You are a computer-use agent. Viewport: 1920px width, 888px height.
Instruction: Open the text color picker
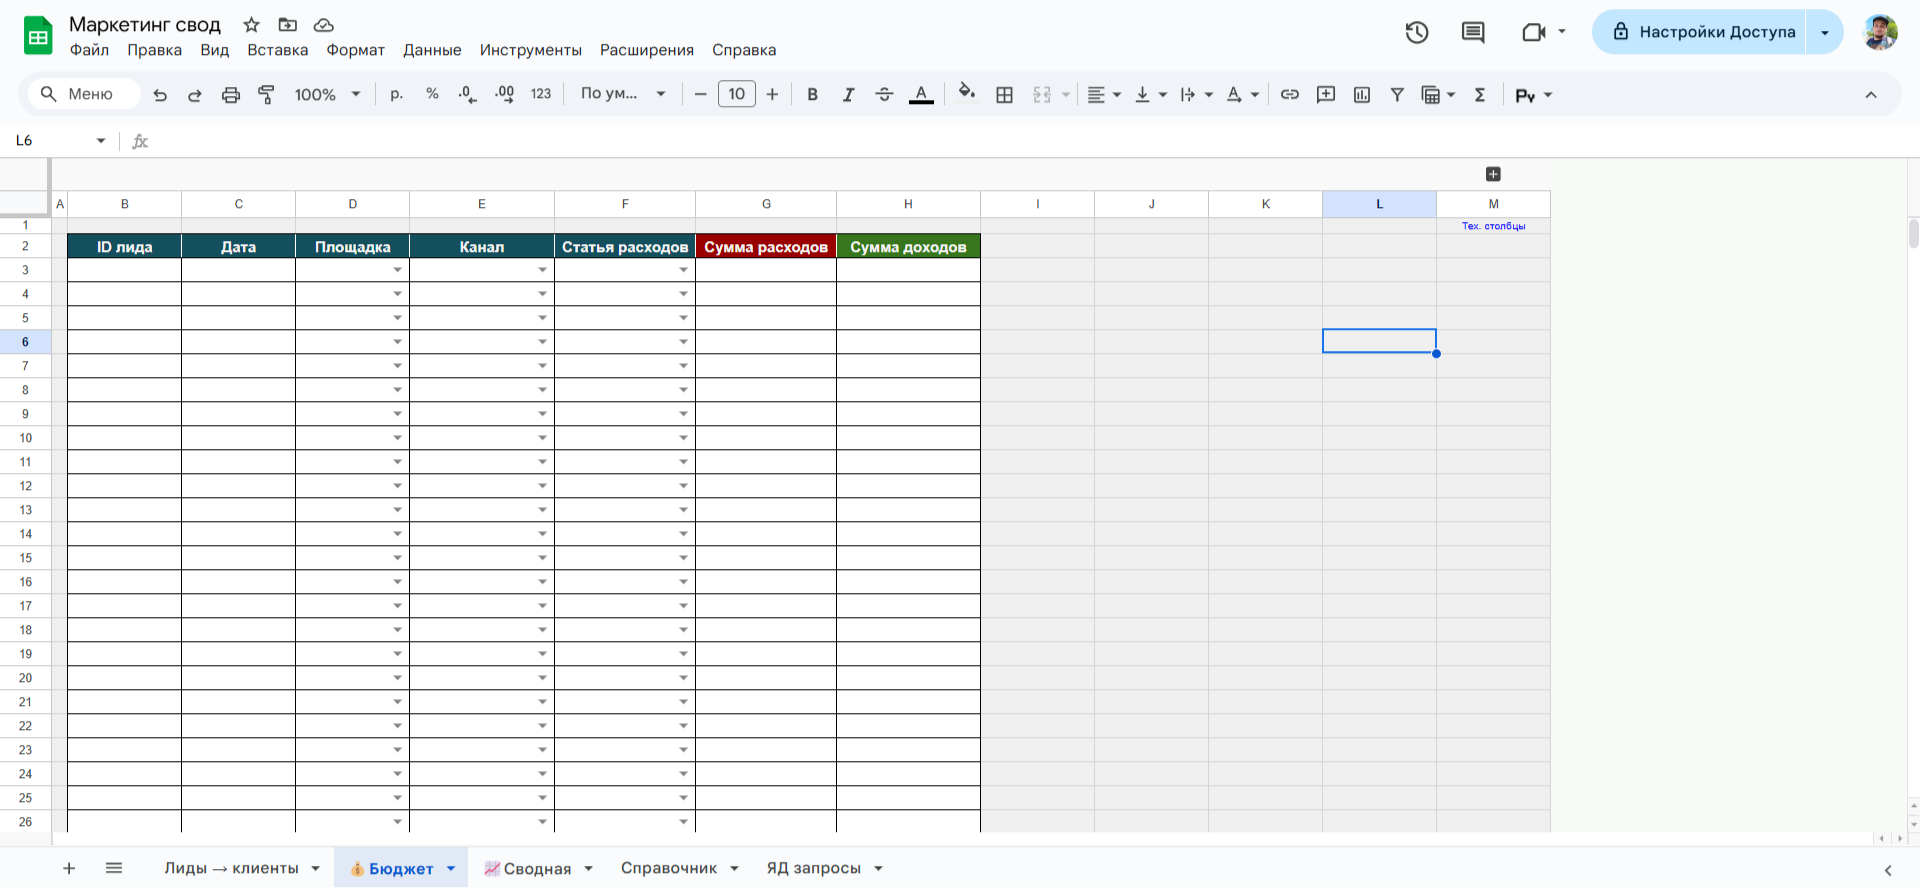921,94
